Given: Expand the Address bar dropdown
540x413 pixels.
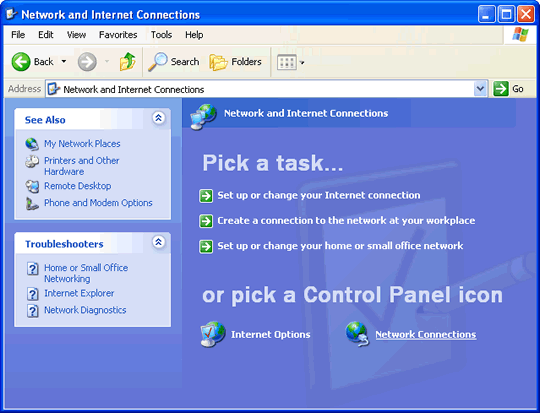Looking at the screenshot, I should (480, 89).
